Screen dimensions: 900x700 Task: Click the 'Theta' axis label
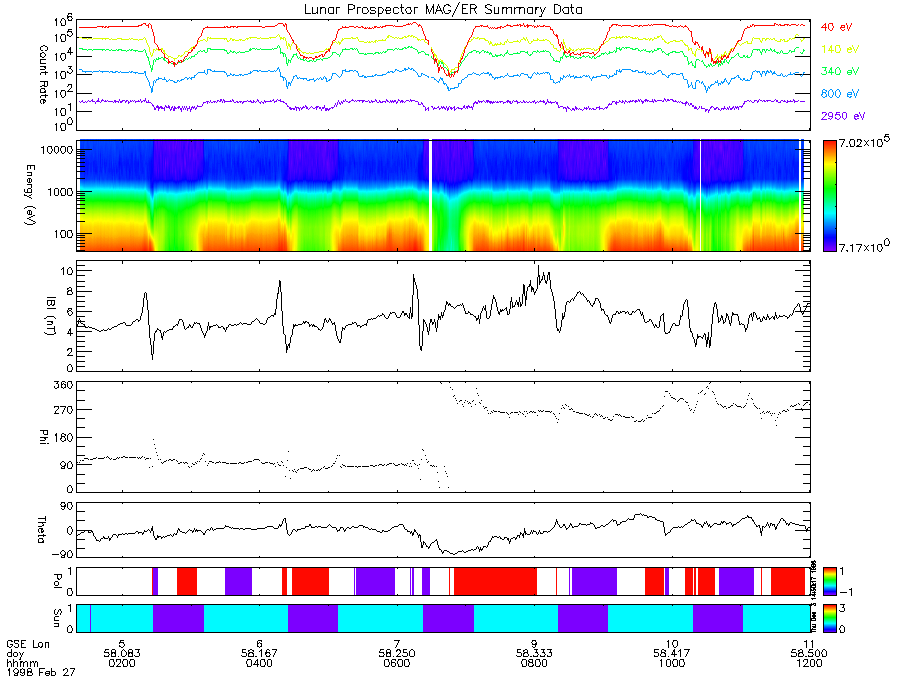click(x=41, y=529)
